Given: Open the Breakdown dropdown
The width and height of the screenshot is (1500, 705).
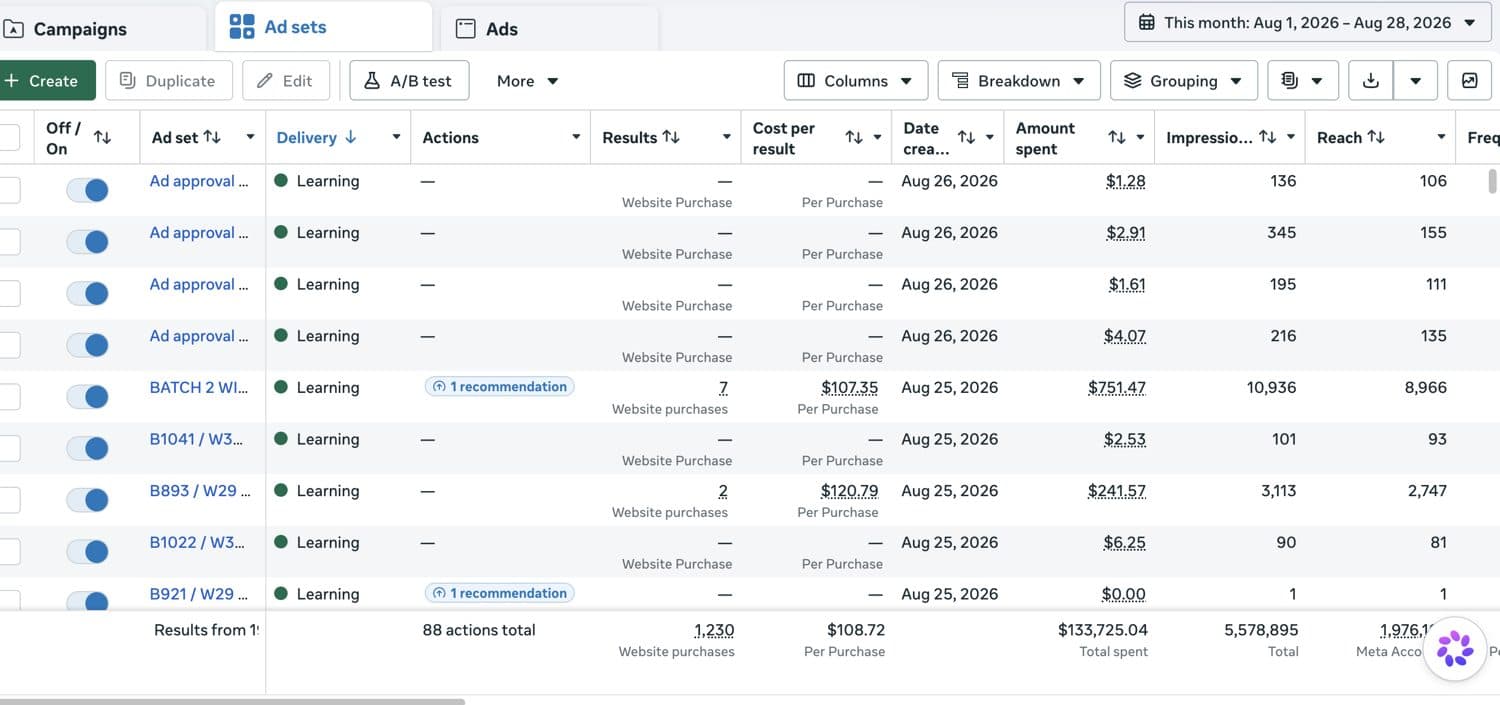Looking at the screenshot, I should [1018, 81].
